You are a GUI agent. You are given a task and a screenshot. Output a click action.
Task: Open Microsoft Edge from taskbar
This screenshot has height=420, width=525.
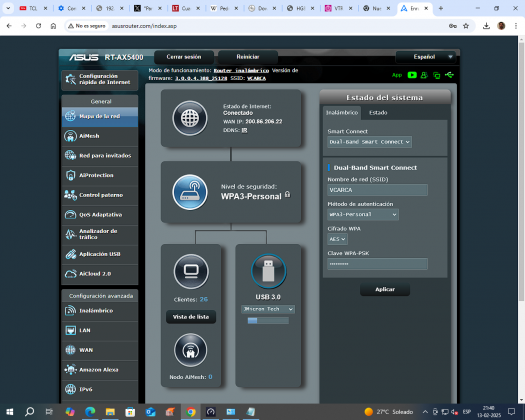pos(90,412)
